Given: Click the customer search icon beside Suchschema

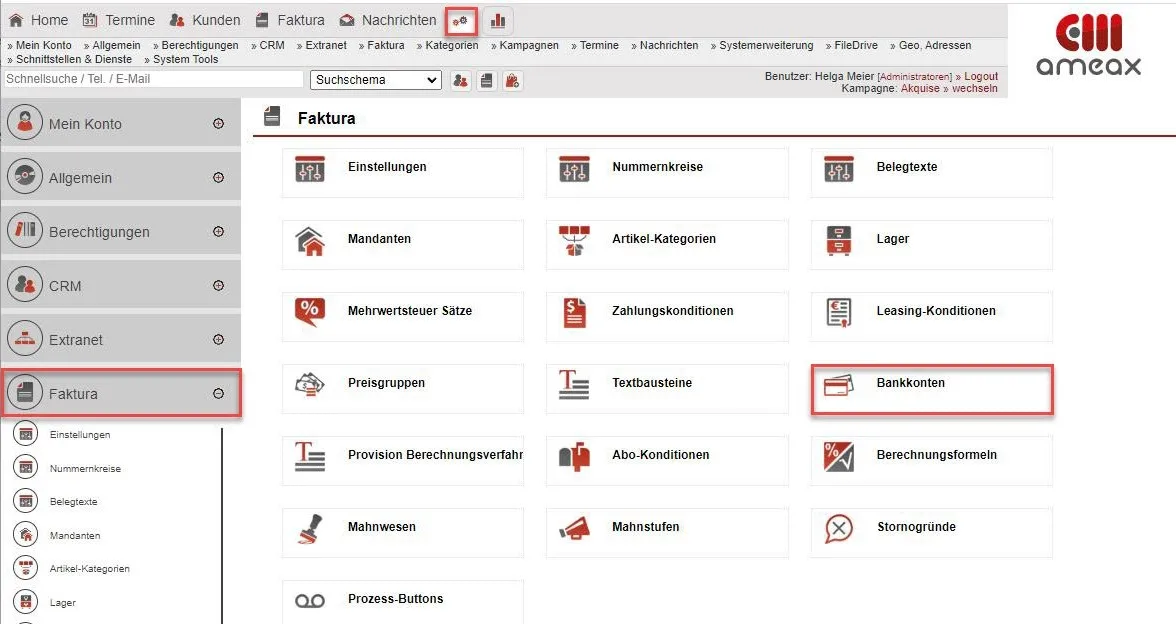Looking at the screenshot, I should 461,80.
